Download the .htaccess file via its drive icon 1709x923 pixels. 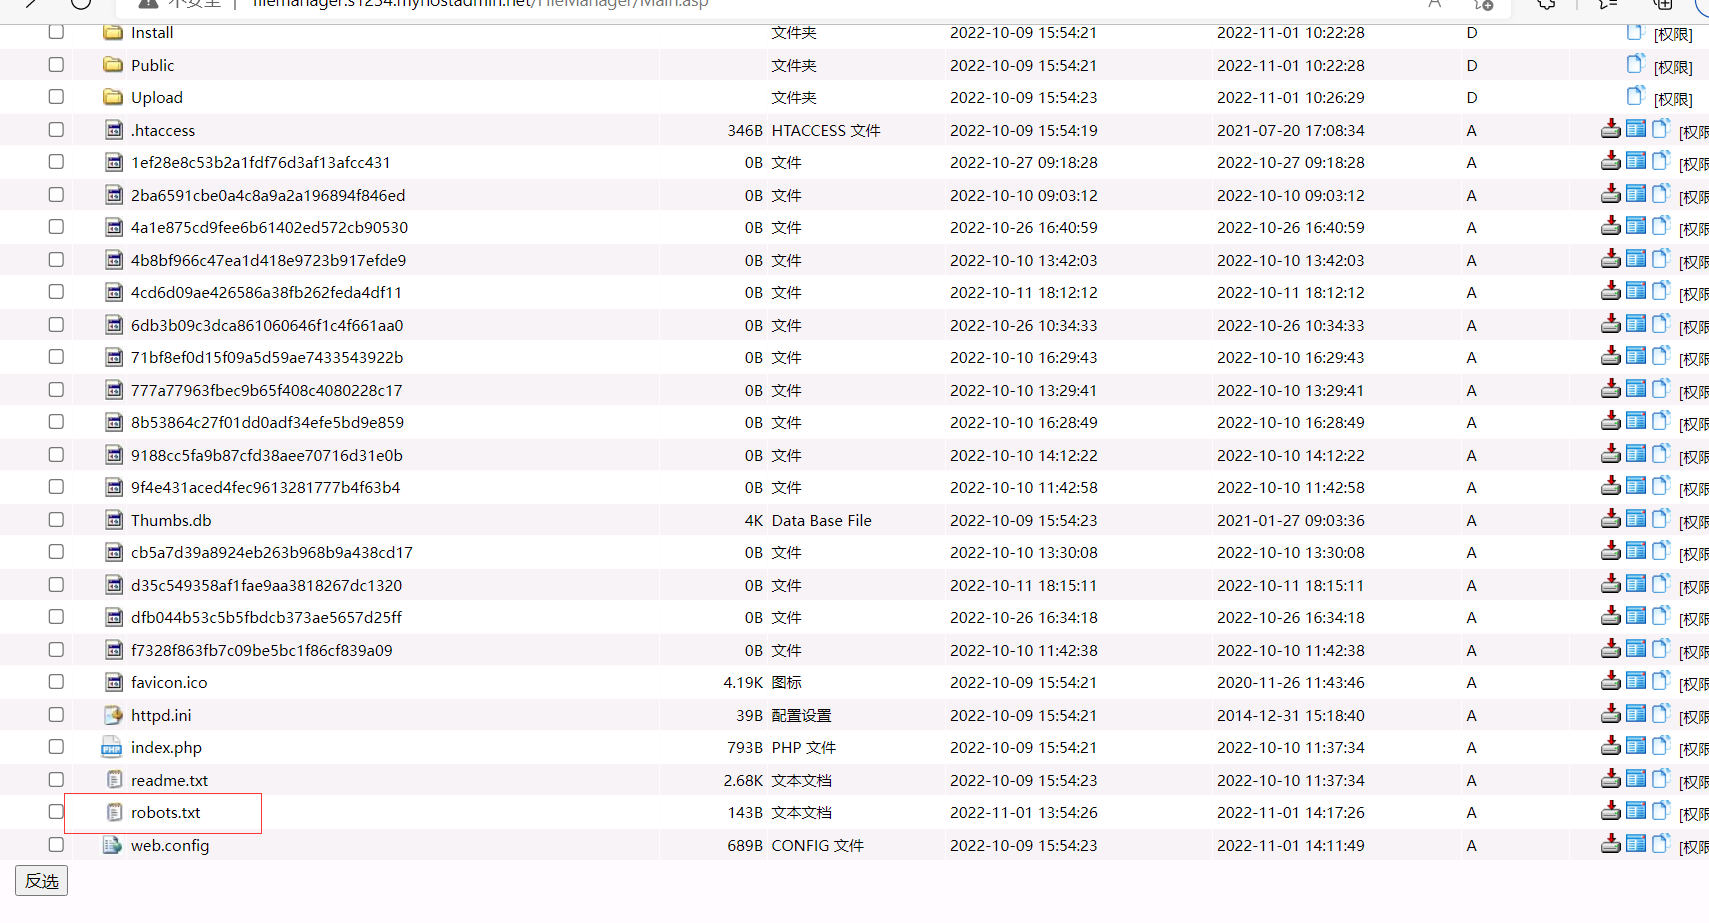1610,129
